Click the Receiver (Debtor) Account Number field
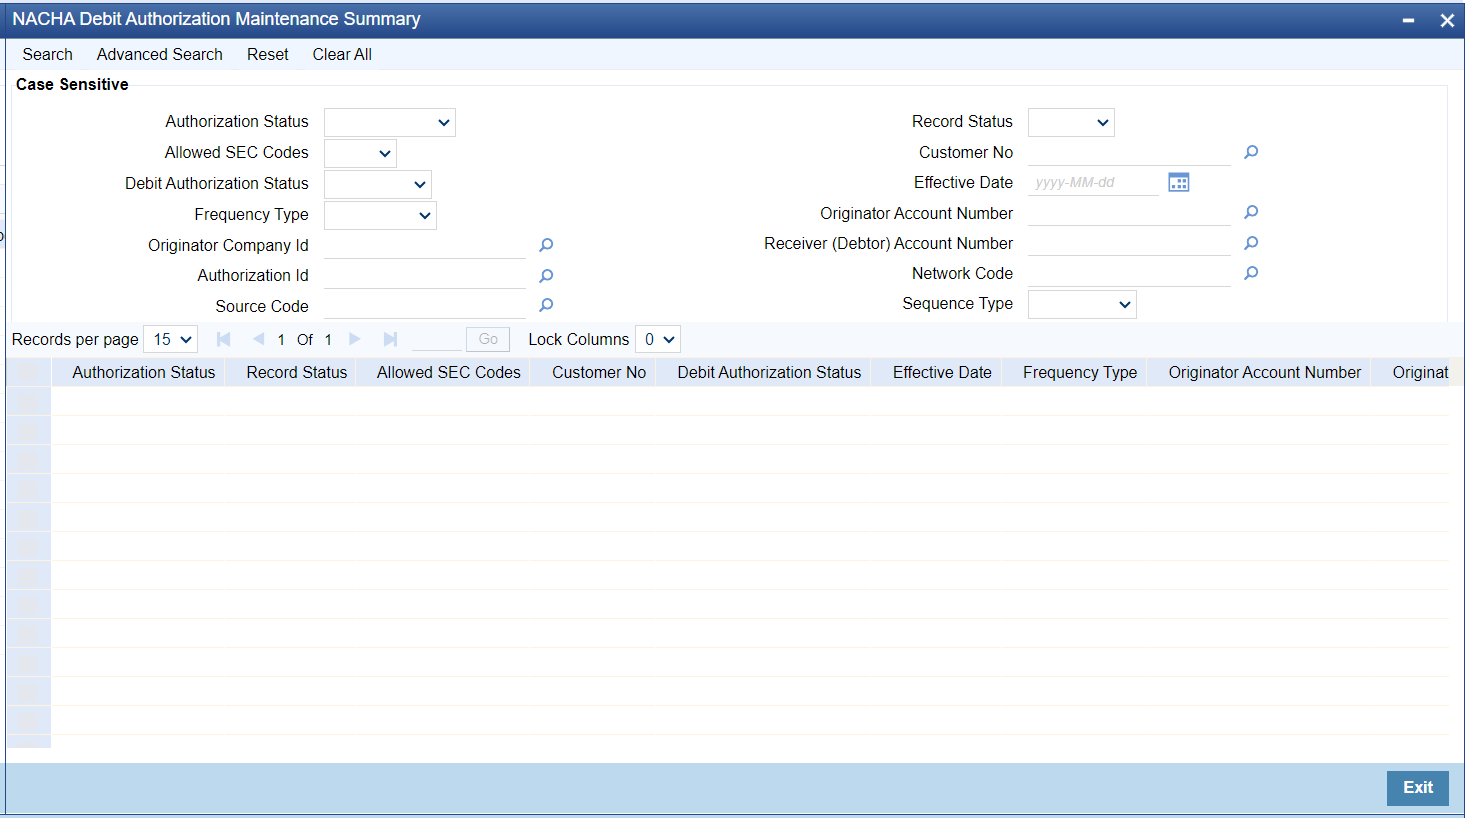Screen dimensions: 1467x825 point(1129,243)
